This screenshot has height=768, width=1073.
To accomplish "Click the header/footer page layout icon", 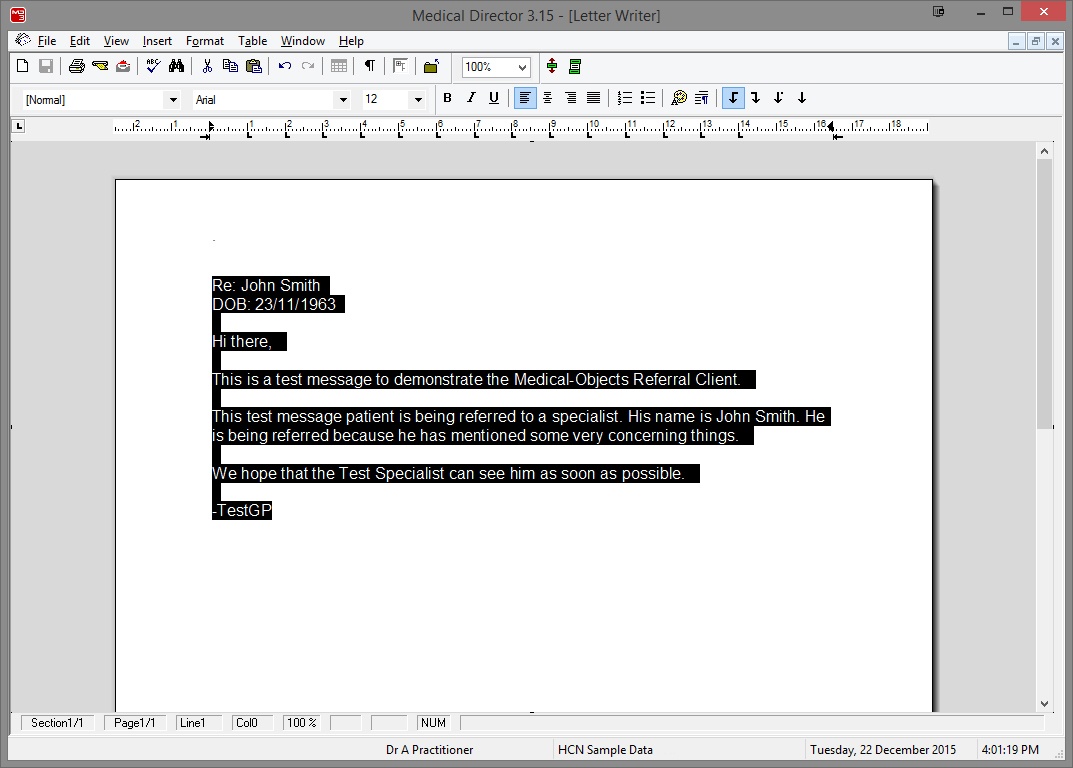I will click(x=400, y=66).
